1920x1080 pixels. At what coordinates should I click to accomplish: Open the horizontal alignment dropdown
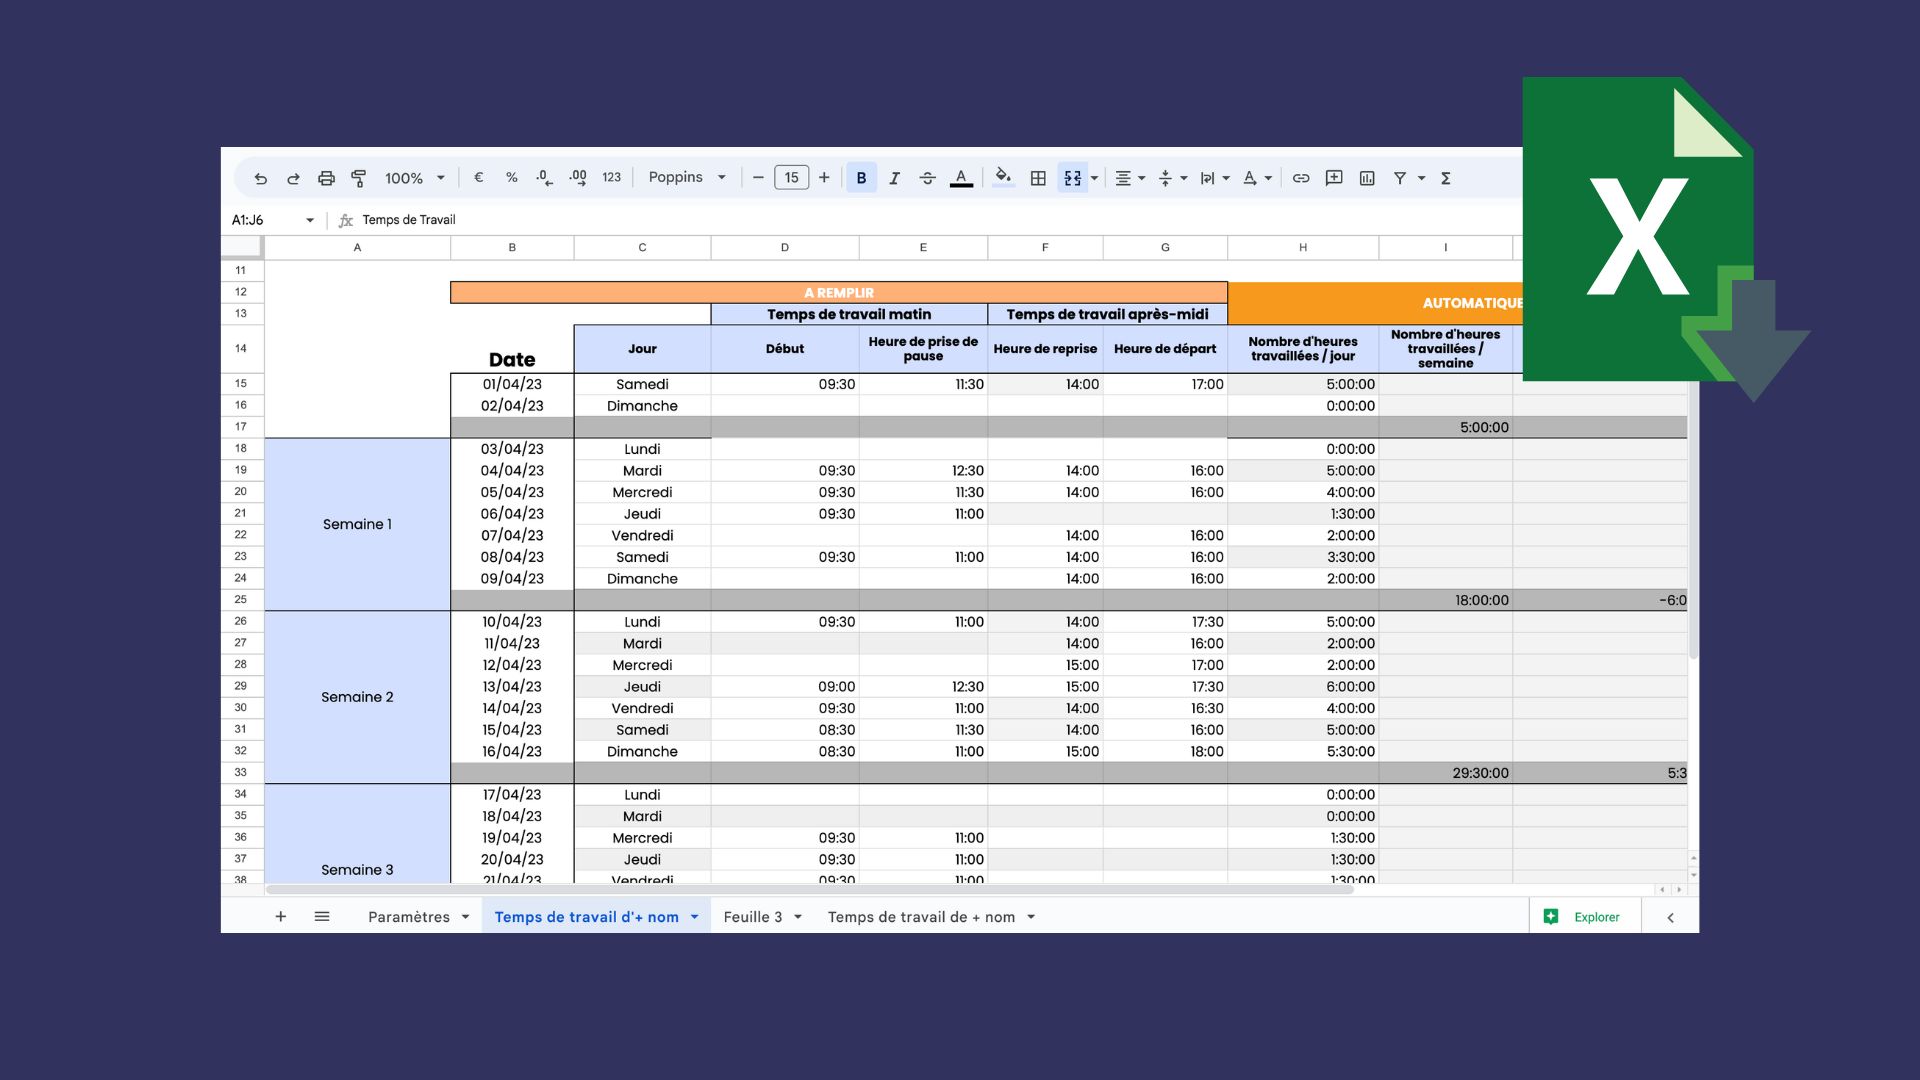1128,177
